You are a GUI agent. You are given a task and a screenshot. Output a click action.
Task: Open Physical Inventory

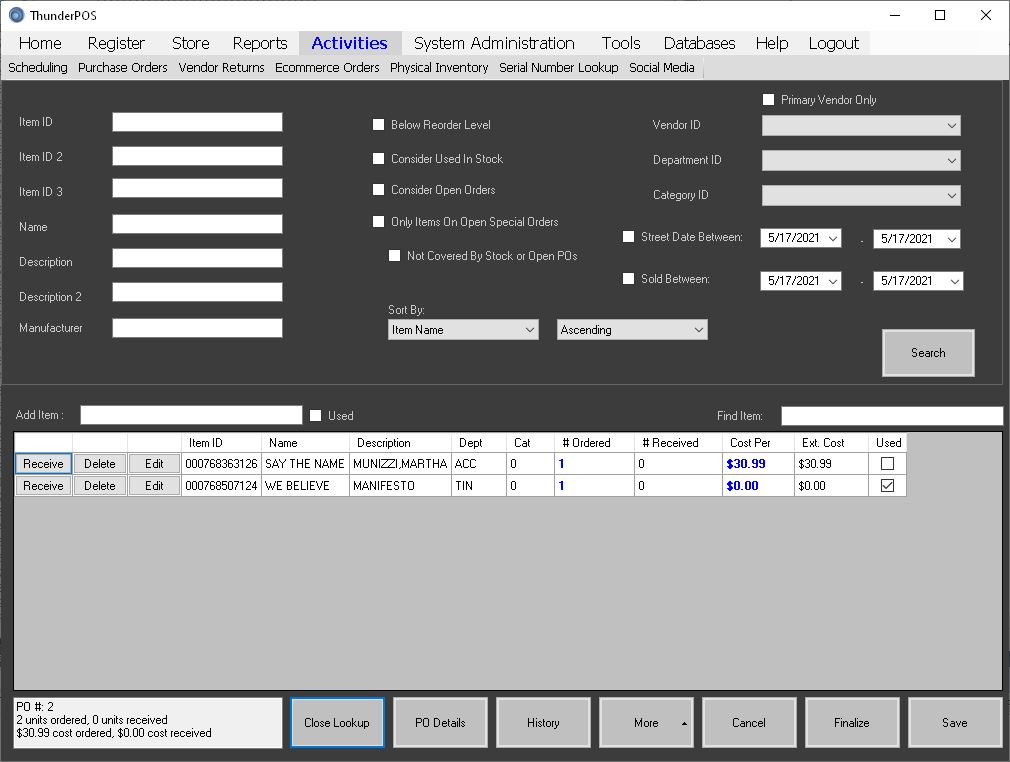(x=439, y=67)
